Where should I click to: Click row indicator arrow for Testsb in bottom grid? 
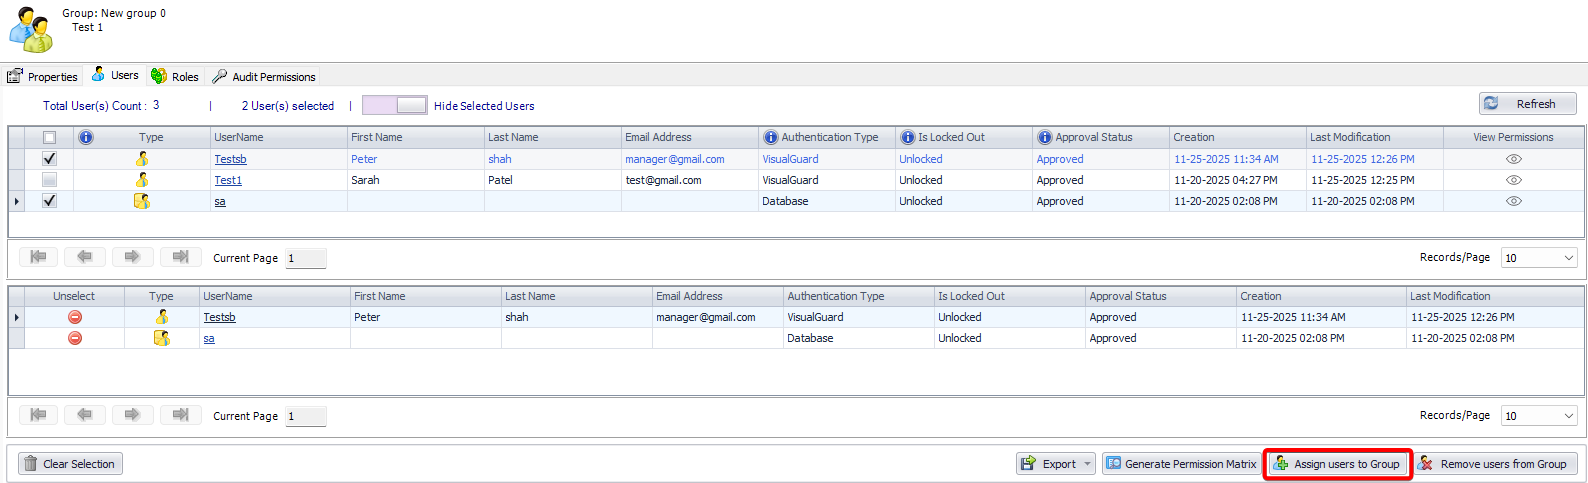[16, 317]
